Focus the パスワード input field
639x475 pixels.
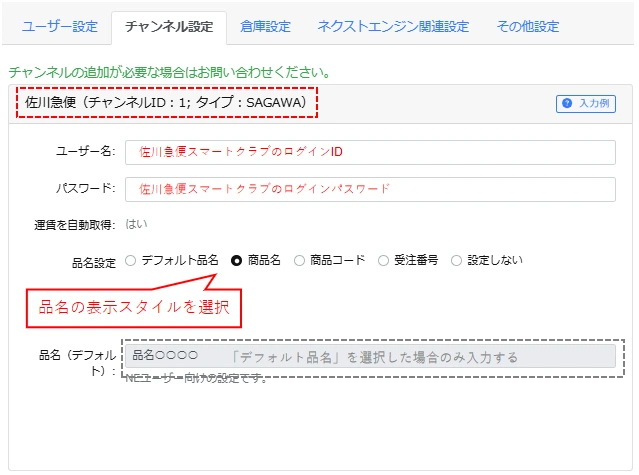tap(370, 189)
